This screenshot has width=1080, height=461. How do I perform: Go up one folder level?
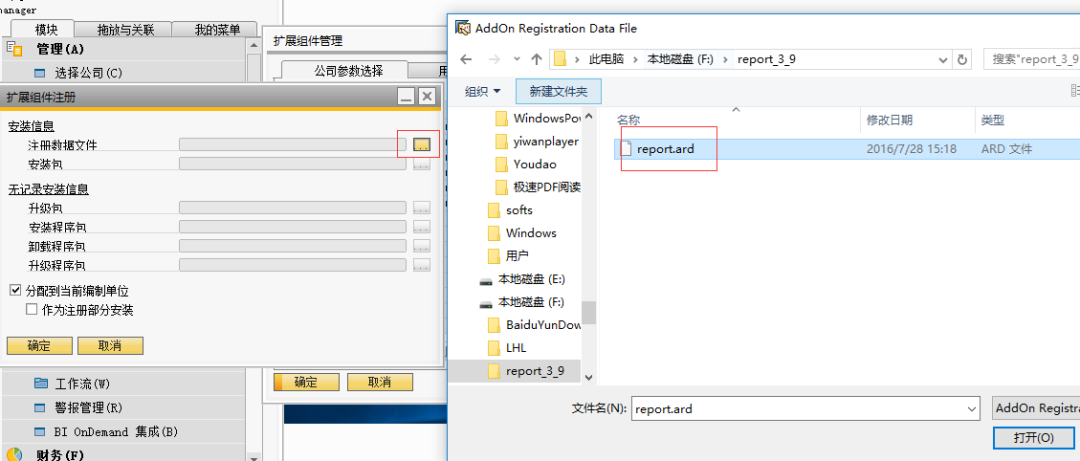coord(537,59)
